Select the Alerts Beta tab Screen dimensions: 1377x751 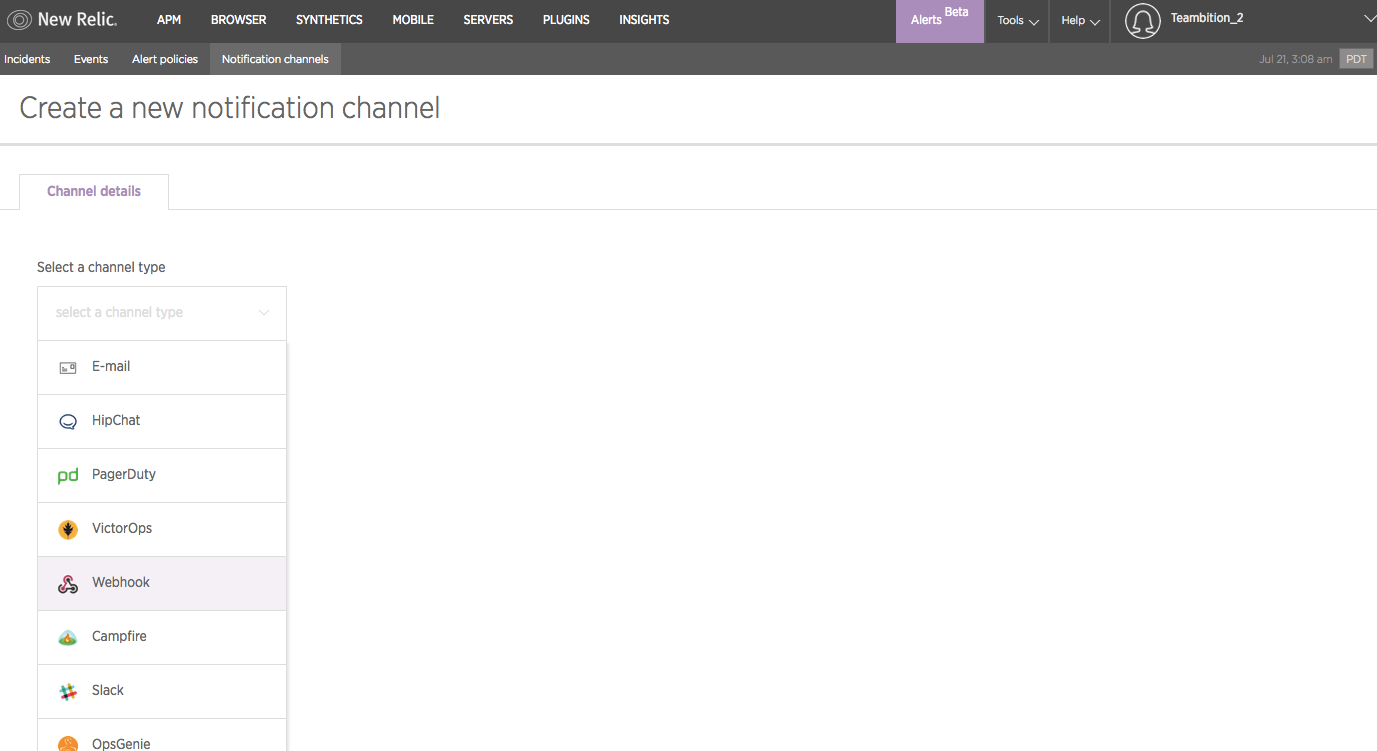click(x=940, y=21)
